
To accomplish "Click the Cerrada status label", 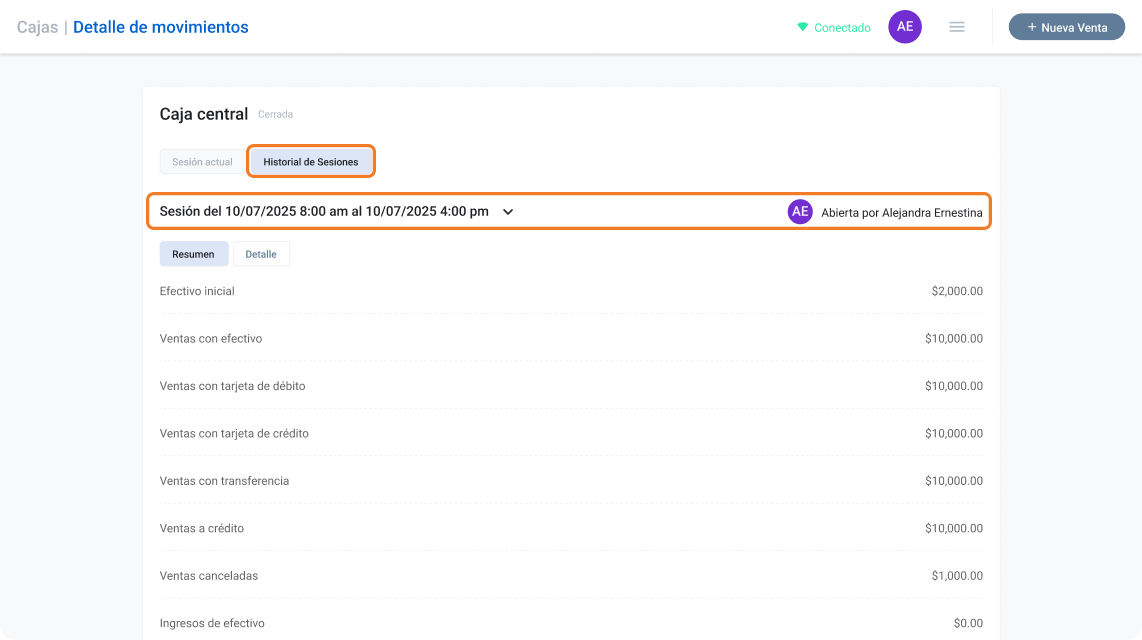I will [275, 114].
